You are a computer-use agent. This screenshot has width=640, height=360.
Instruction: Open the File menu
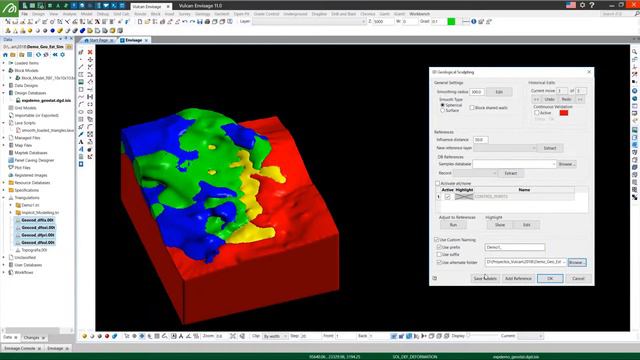tap(24, 14)
